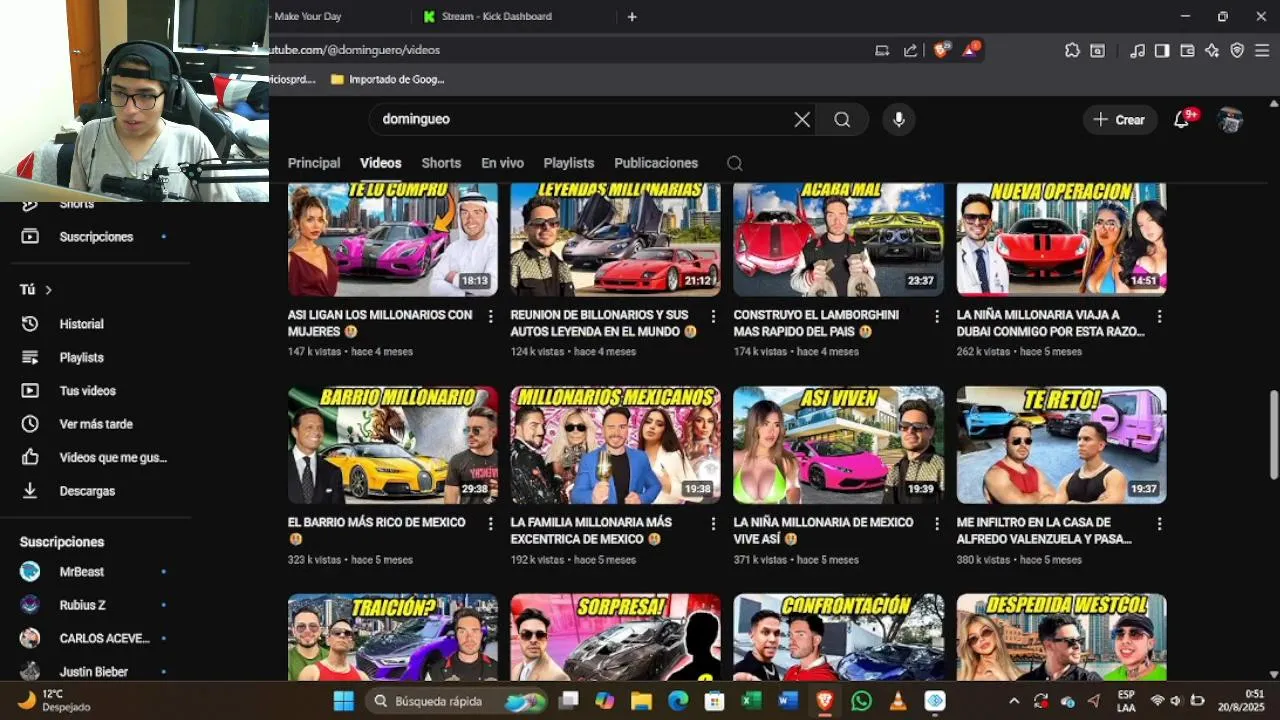The width and height of the screenshot is (1280, 720).
Task: Play the TE LO COMPRO thumbnail video
Action: click(393, 239)
